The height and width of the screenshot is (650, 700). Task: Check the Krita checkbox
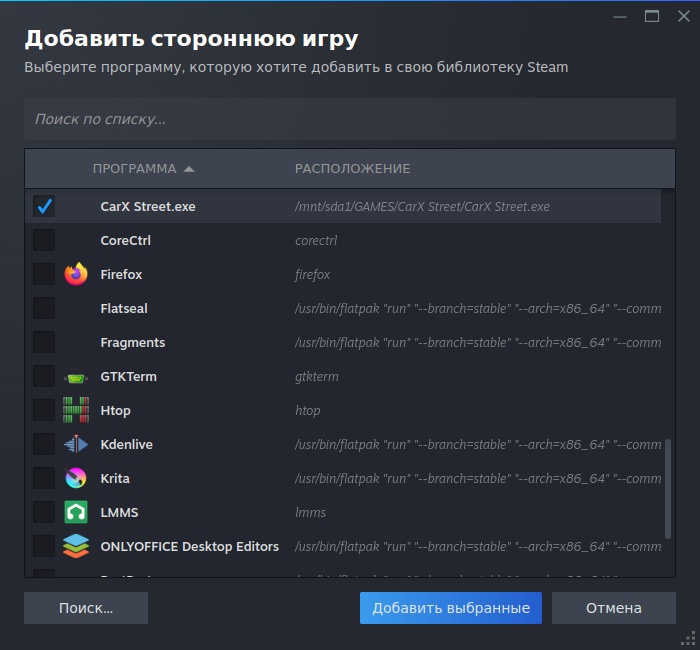pos(44,478)
